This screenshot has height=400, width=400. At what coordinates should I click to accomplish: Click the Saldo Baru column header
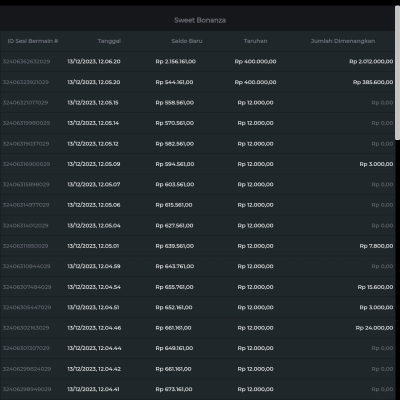187,41
